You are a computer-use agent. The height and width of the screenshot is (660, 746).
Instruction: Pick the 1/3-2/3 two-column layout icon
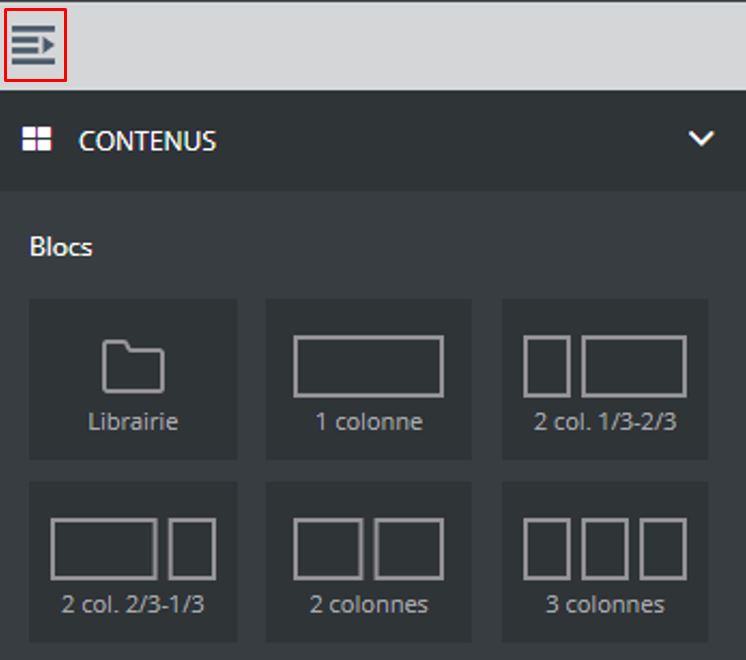click(605, 366)
